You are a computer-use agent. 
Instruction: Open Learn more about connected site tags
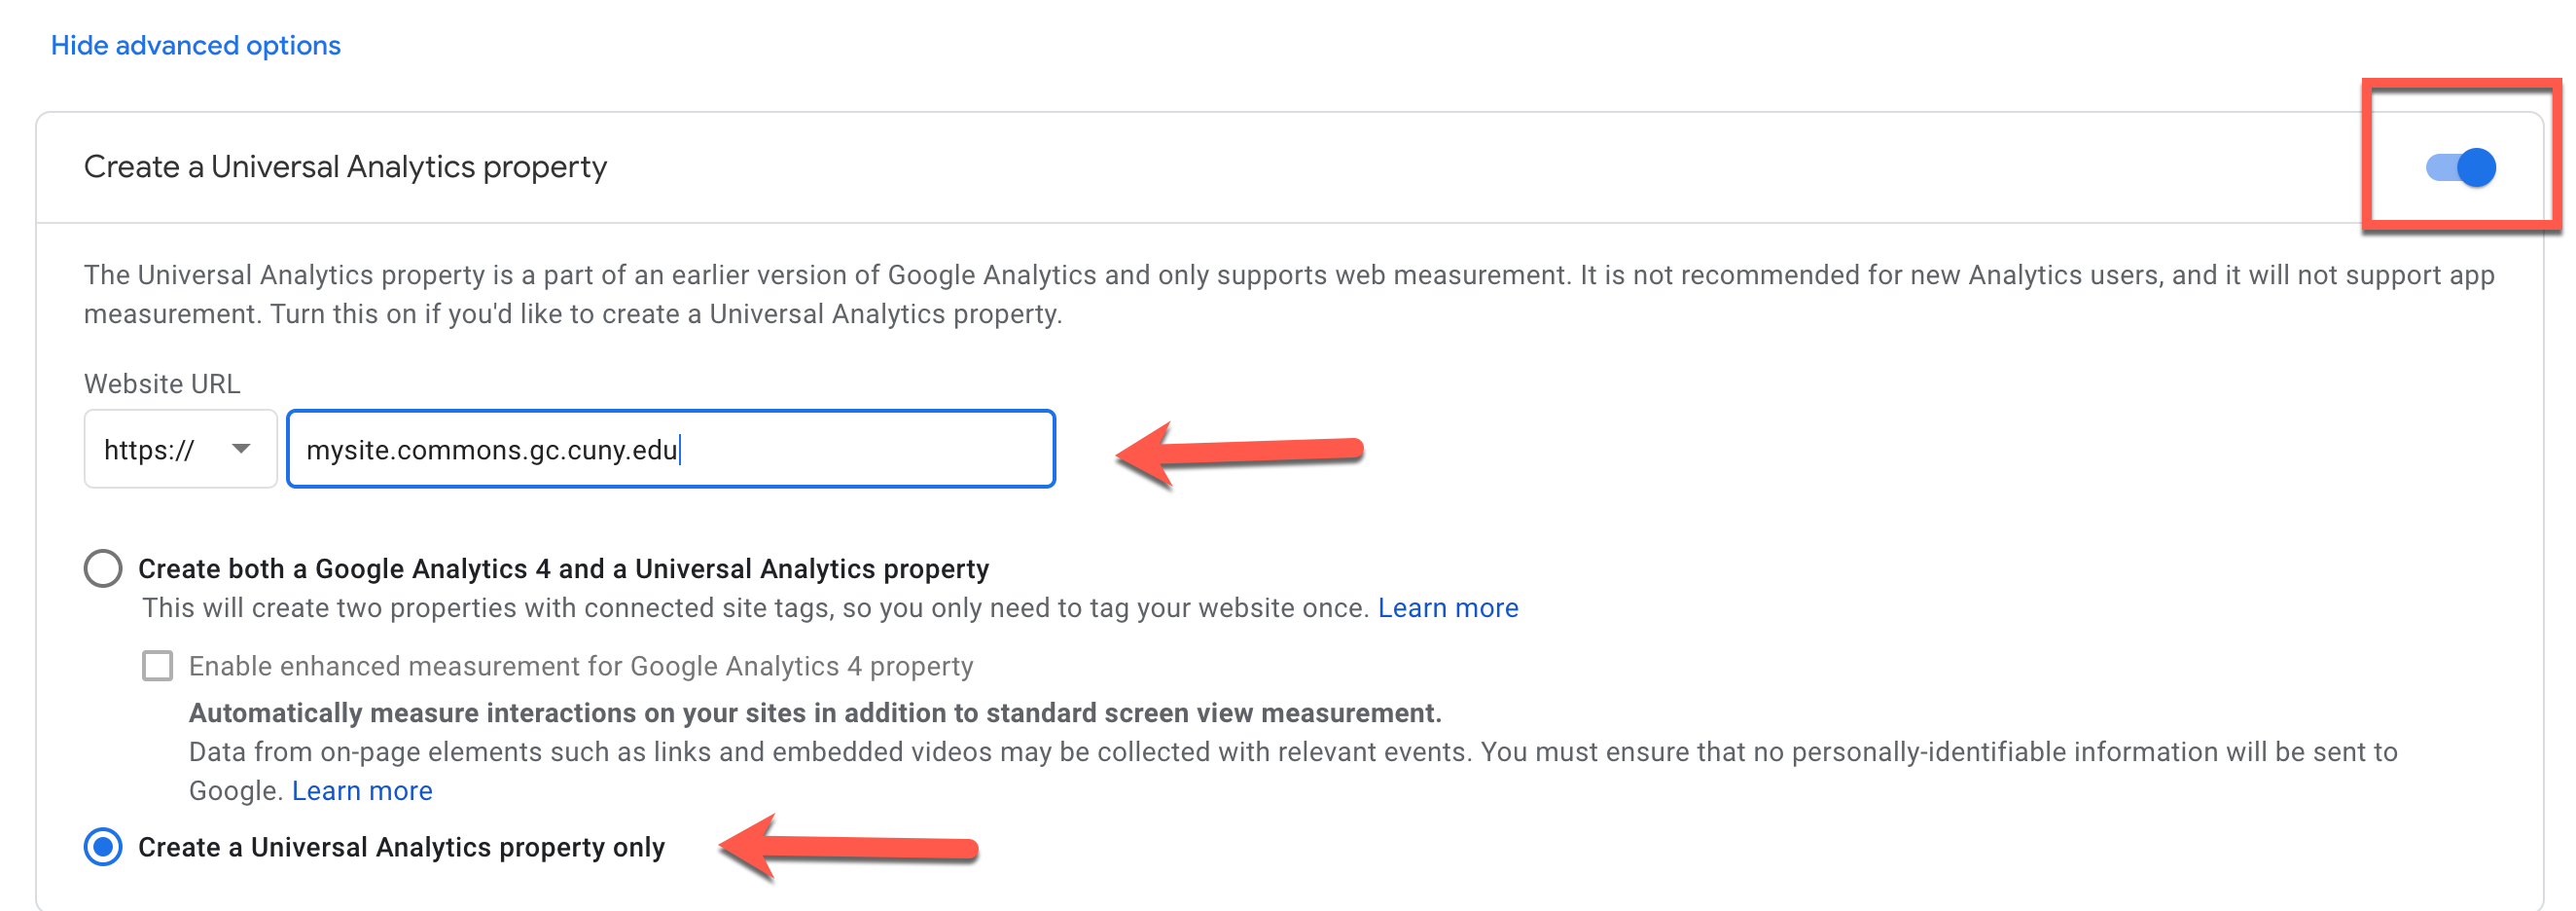[1447, 608]
